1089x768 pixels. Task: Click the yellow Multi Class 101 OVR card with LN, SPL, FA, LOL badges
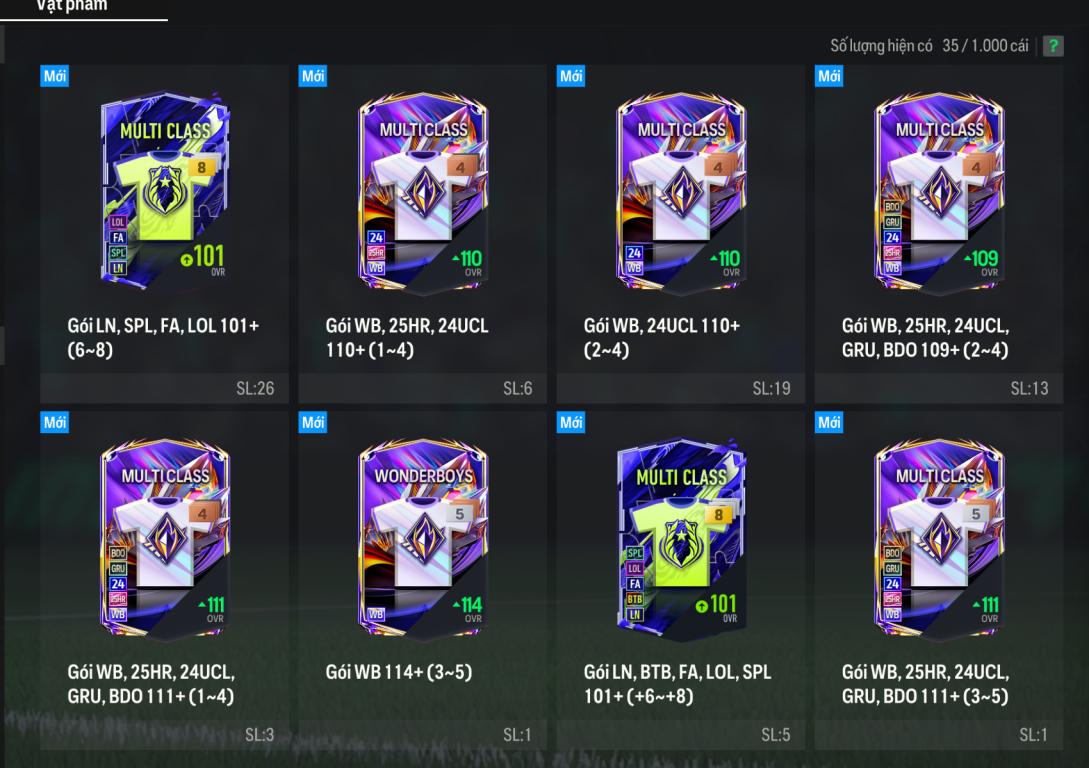point(165,190)
